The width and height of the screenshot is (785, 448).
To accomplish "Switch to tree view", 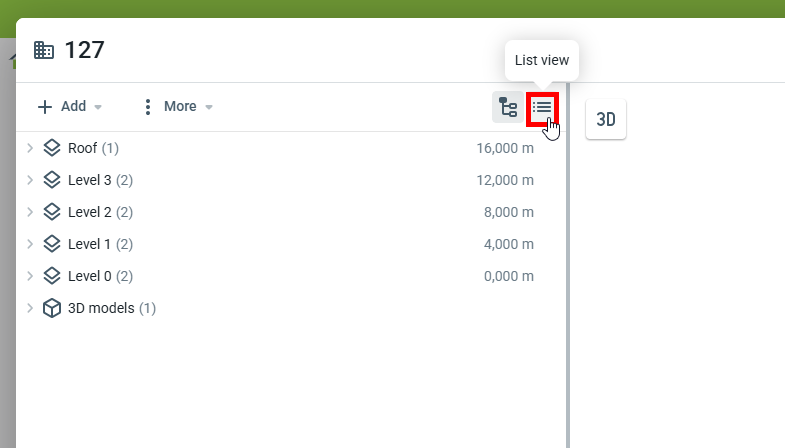I will (508, 107).
